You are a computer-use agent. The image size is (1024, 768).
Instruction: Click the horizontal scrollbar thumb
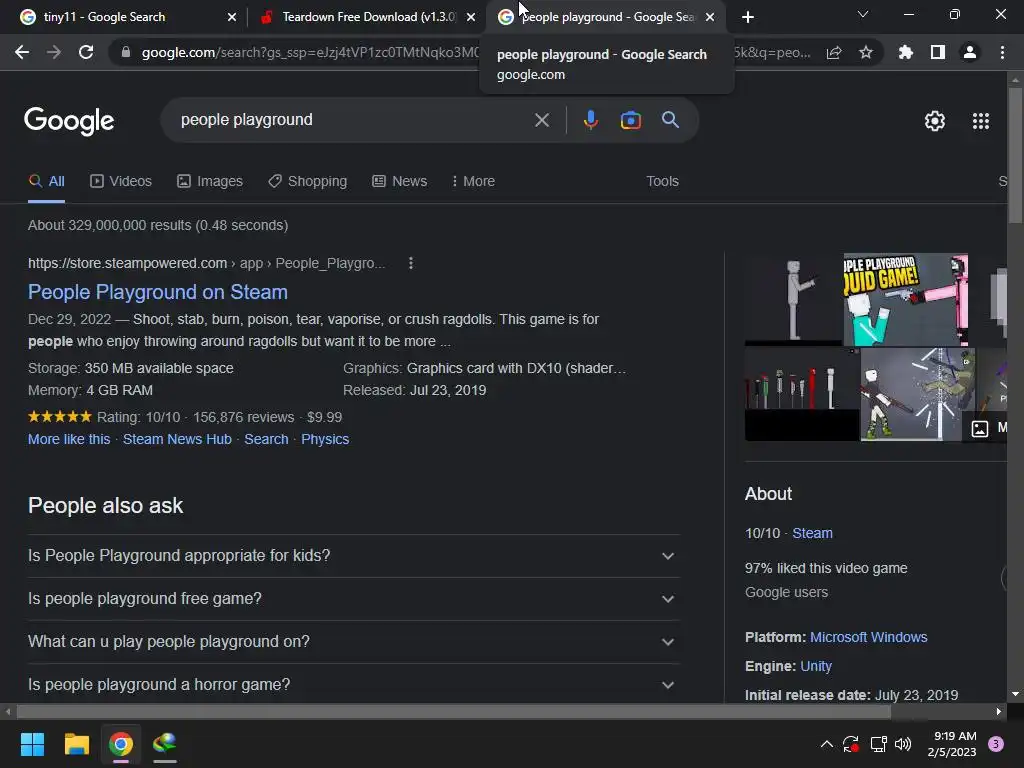pyautogui.click(x=453, y=711)
